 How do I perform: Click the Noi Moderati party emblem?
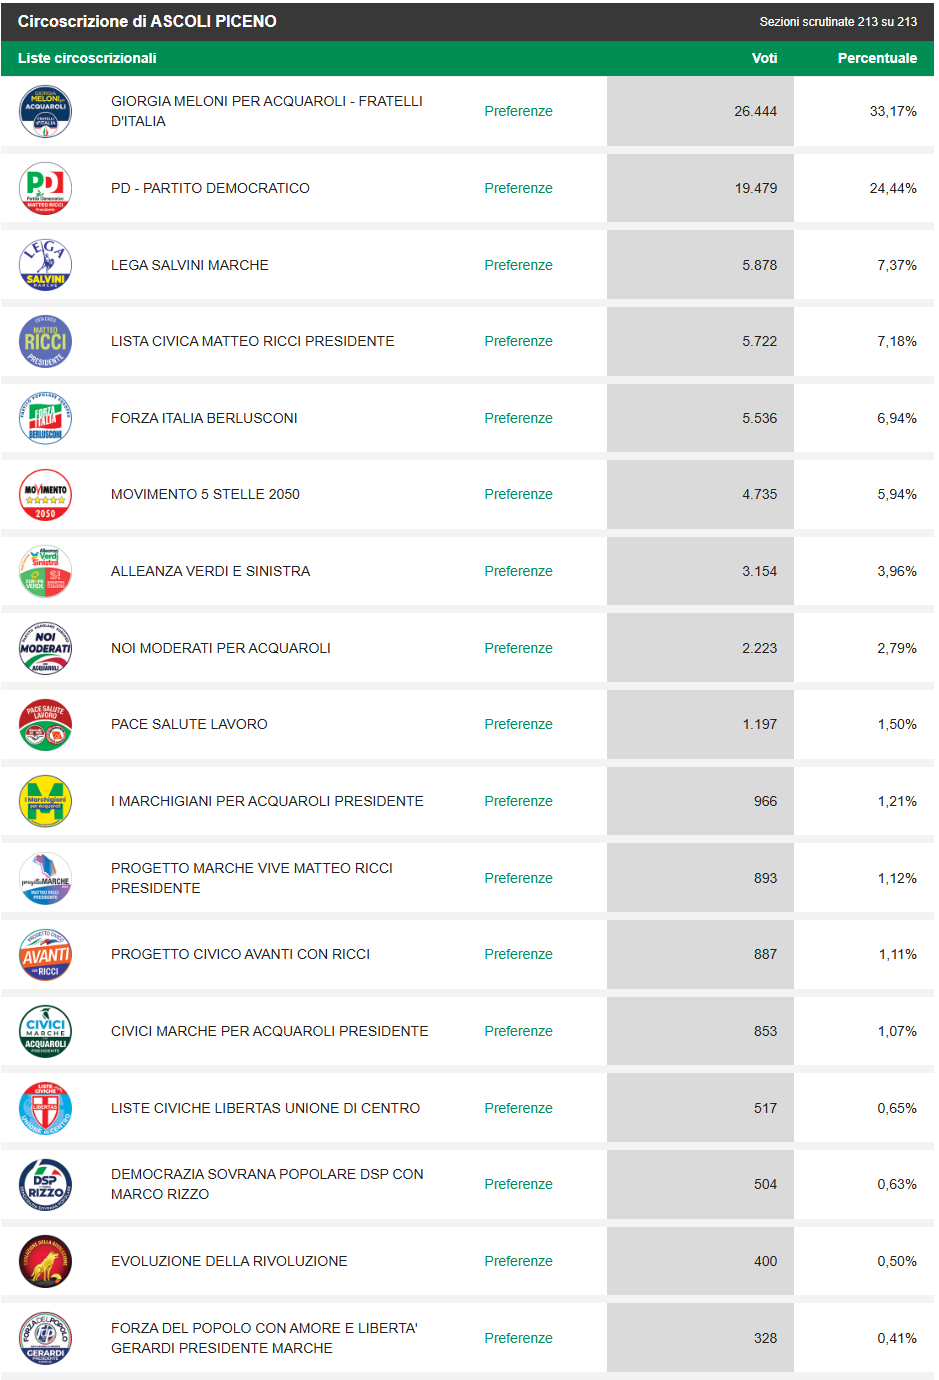tap(45, 648)
